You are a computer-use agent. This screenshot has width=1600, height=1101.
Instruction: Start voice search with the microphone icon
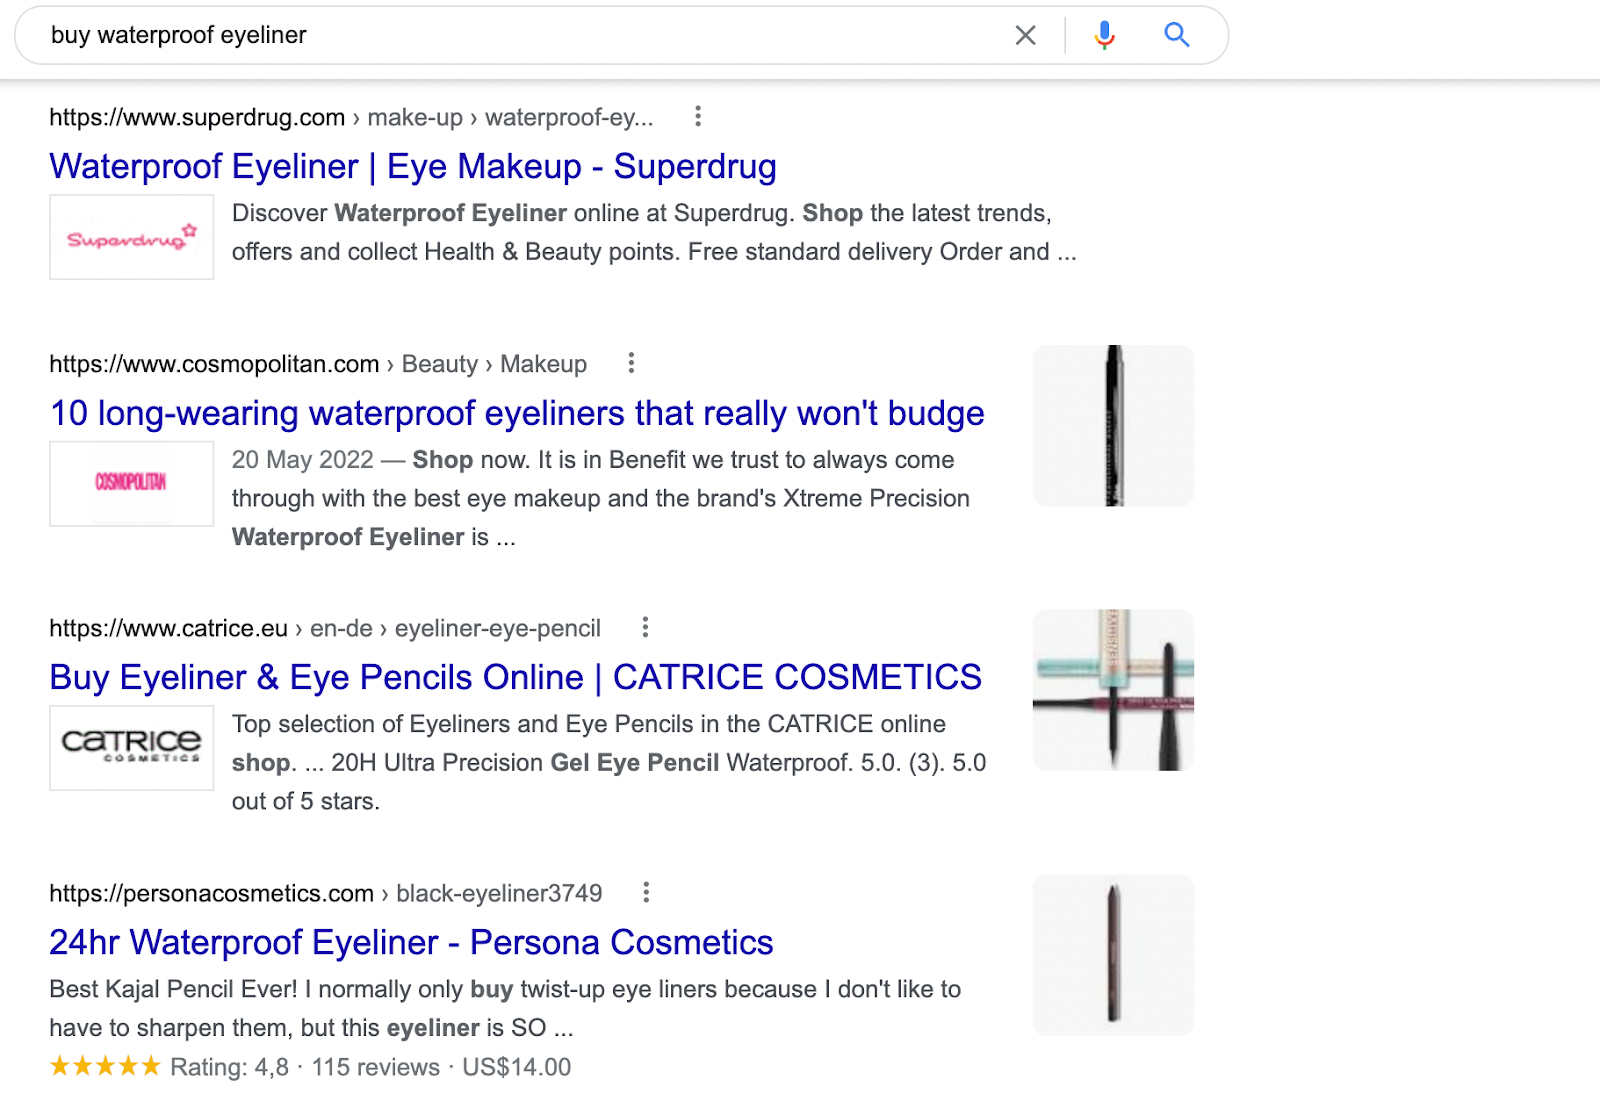[x=1104, y=36]
